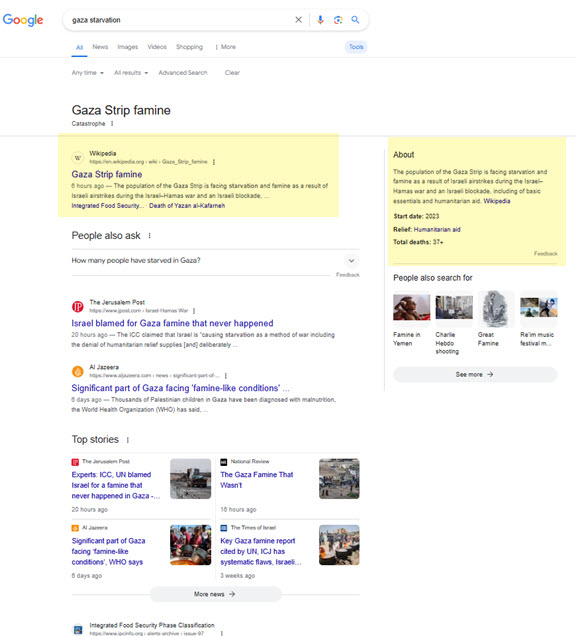Screen dimensions: 576x636
Task: Switch to the Videos tab
Action: (x=157, y=47)
